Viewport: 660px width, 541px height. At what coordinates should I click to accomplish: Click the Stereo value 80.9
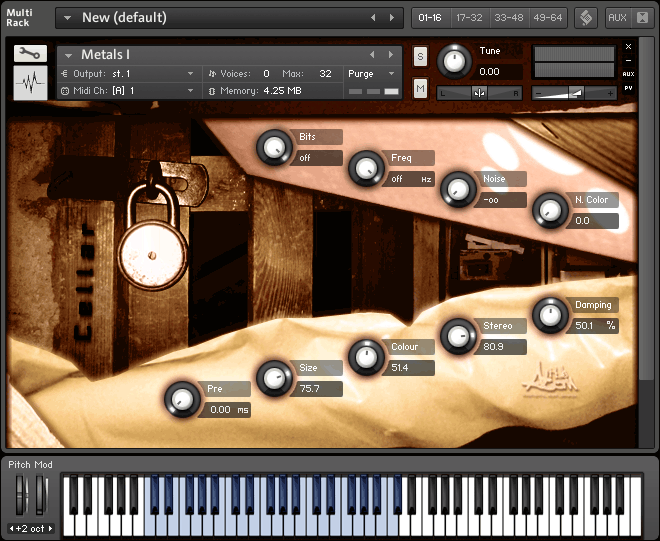(501, 347)
